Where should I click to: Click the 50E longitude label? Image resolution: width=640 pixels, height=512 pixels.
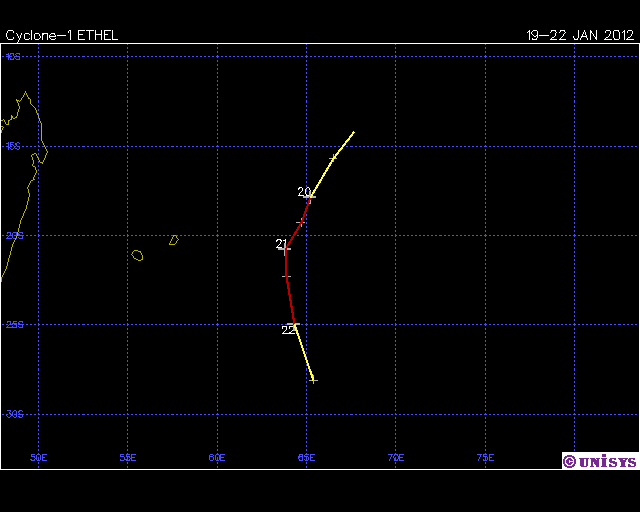pos(39,458)
